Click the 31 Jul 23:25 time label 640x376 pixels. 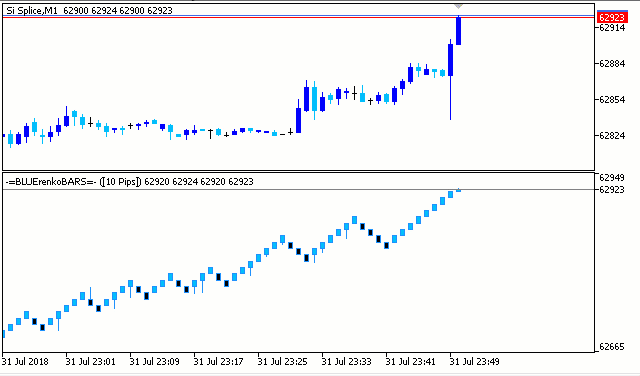(x=283, y=362)
